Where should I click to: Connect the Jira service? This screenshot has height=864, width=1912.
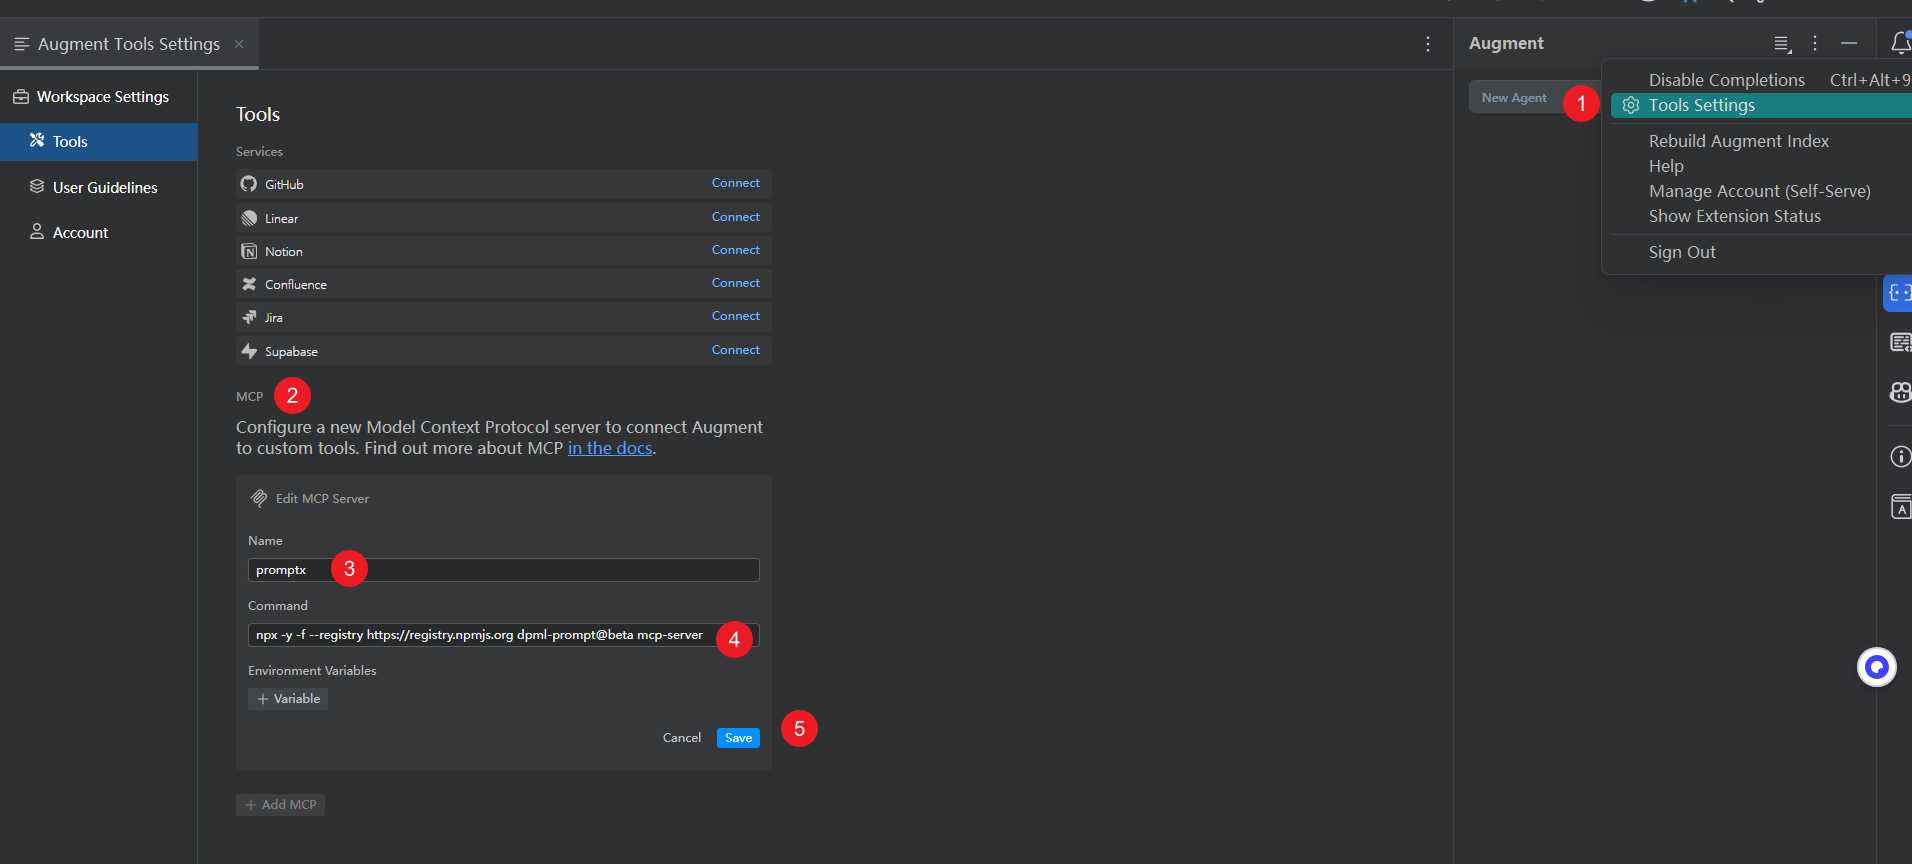[x=735, y=316]
